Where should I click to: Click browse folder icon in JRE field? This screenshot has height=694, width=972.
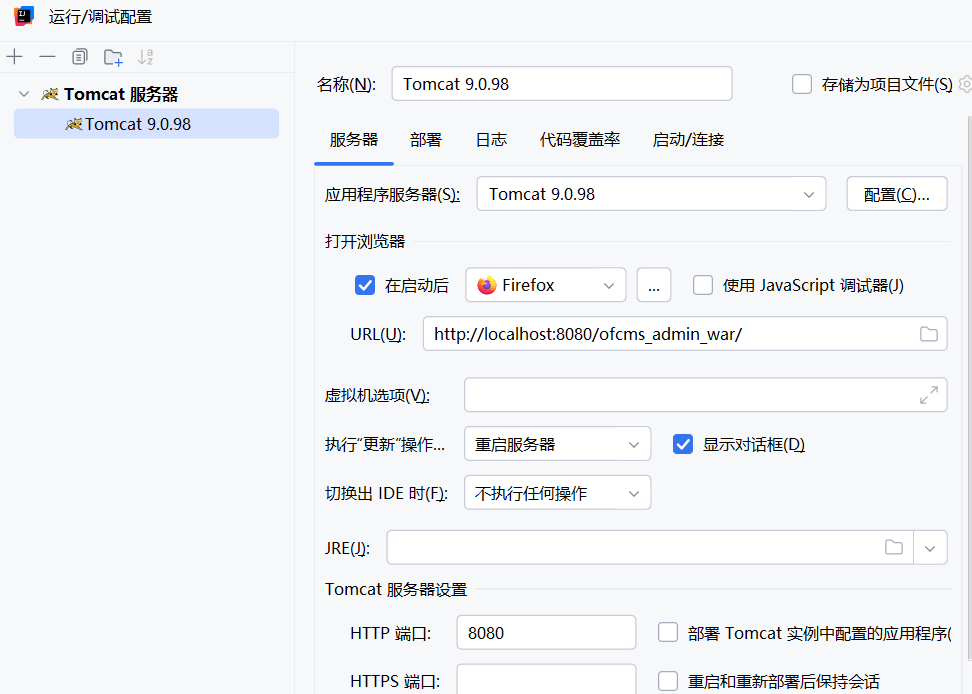pyautogui.click(x=894, y=547)
